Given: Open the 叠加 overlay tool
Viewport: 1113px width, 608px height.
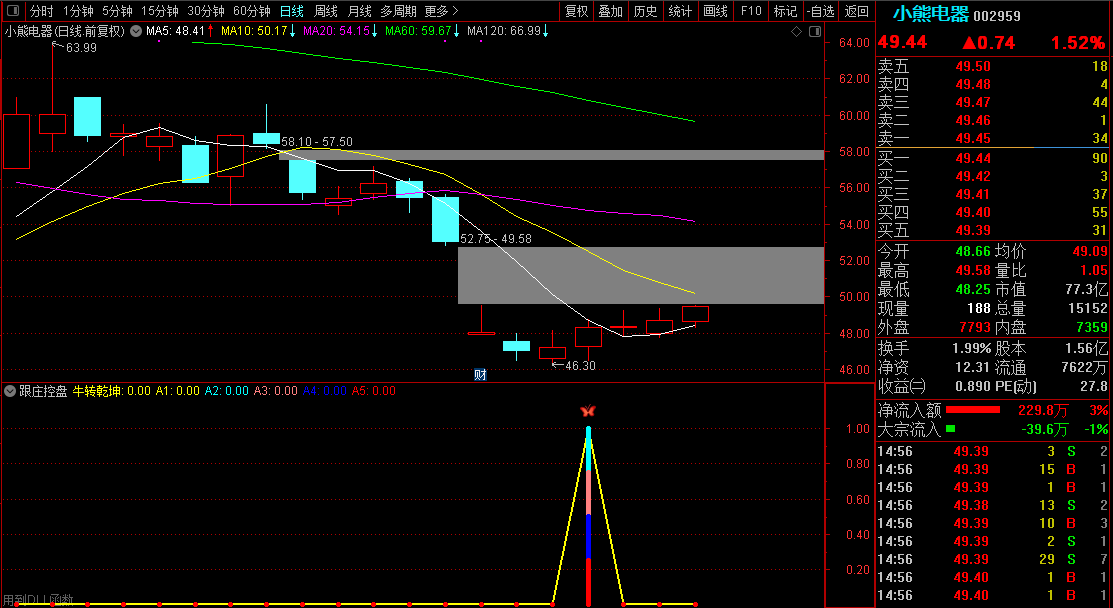Looking at the screenshot, I should point(610,11).
